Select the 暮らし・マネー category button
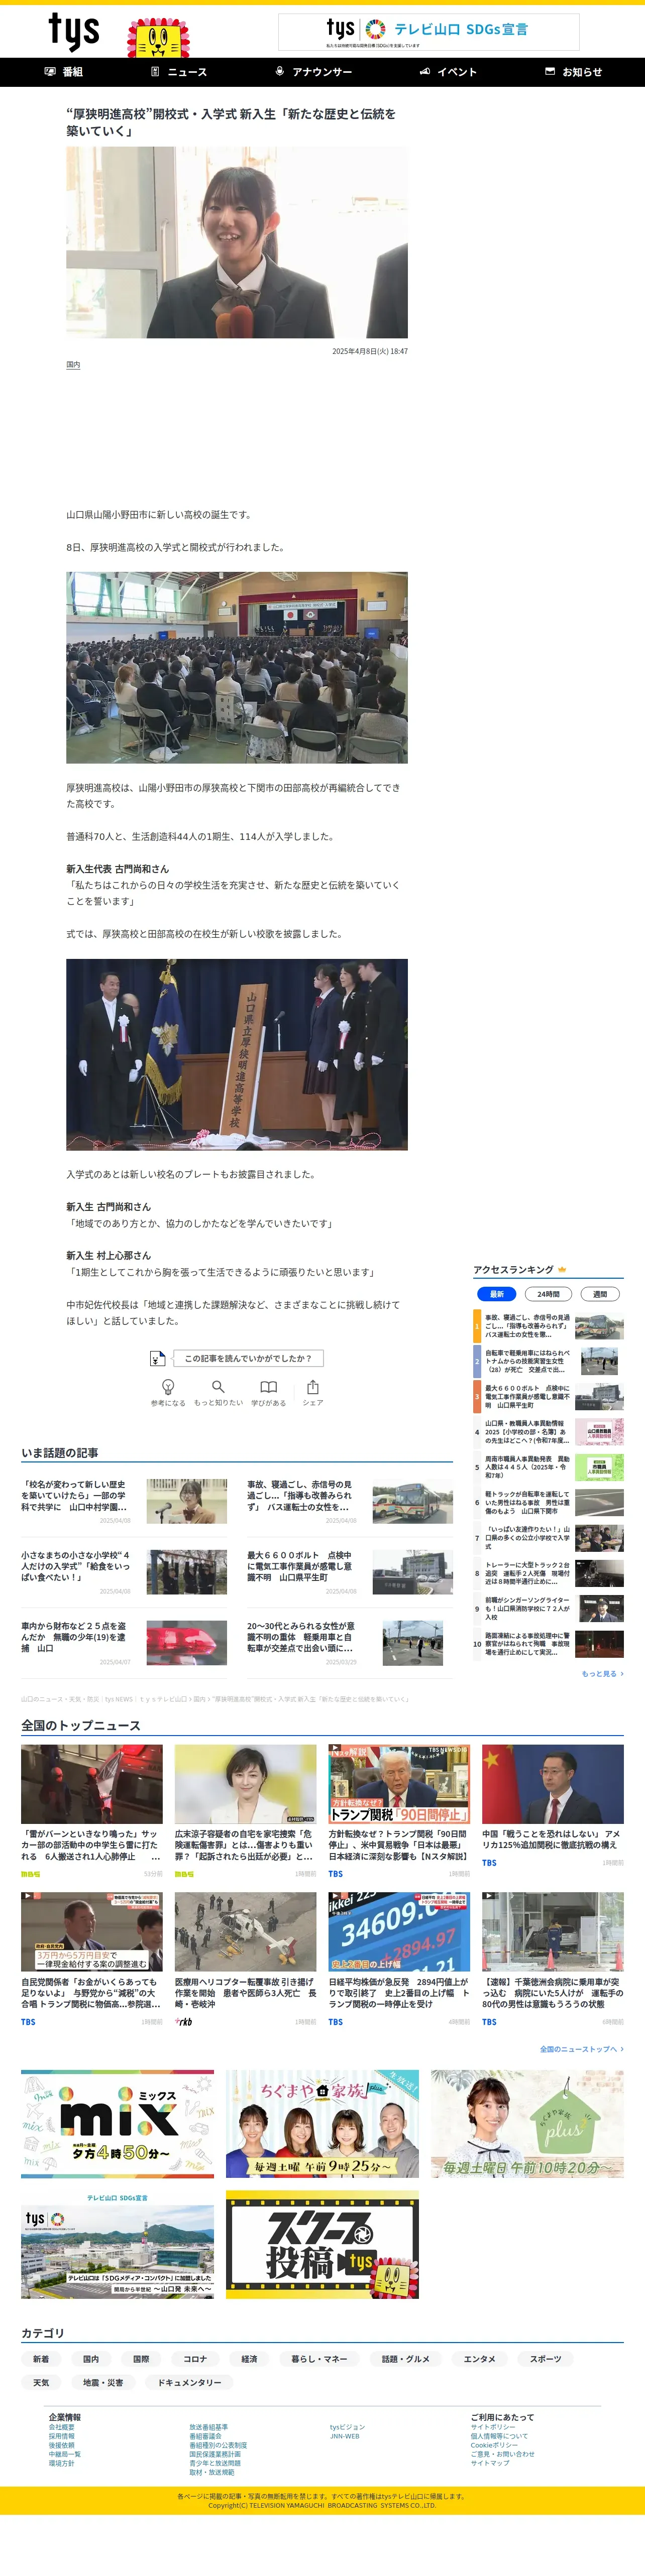 319,2359
